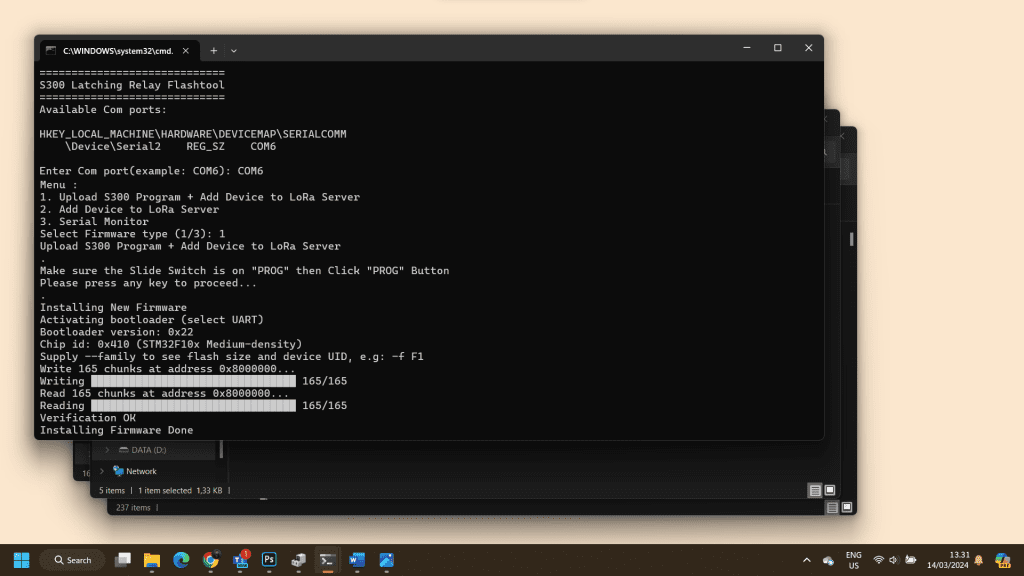Screen dimensions: 1024x576
Task: Select the C:\WINDOWS\system32\cmd tab
Action: (115, 50)
